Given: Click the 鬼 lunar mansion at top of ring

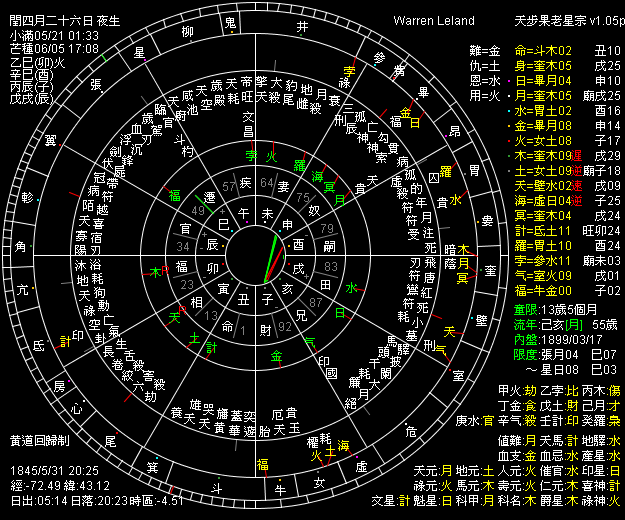Looking at the screenshot, I should point(231,22).
